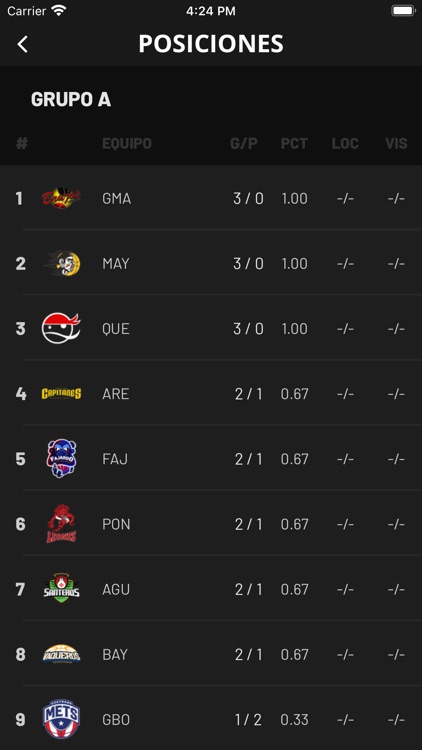The height and width of the screenshot is (750, 422).
Task: Select the LOC column header
Action: [x=345, y=143]
